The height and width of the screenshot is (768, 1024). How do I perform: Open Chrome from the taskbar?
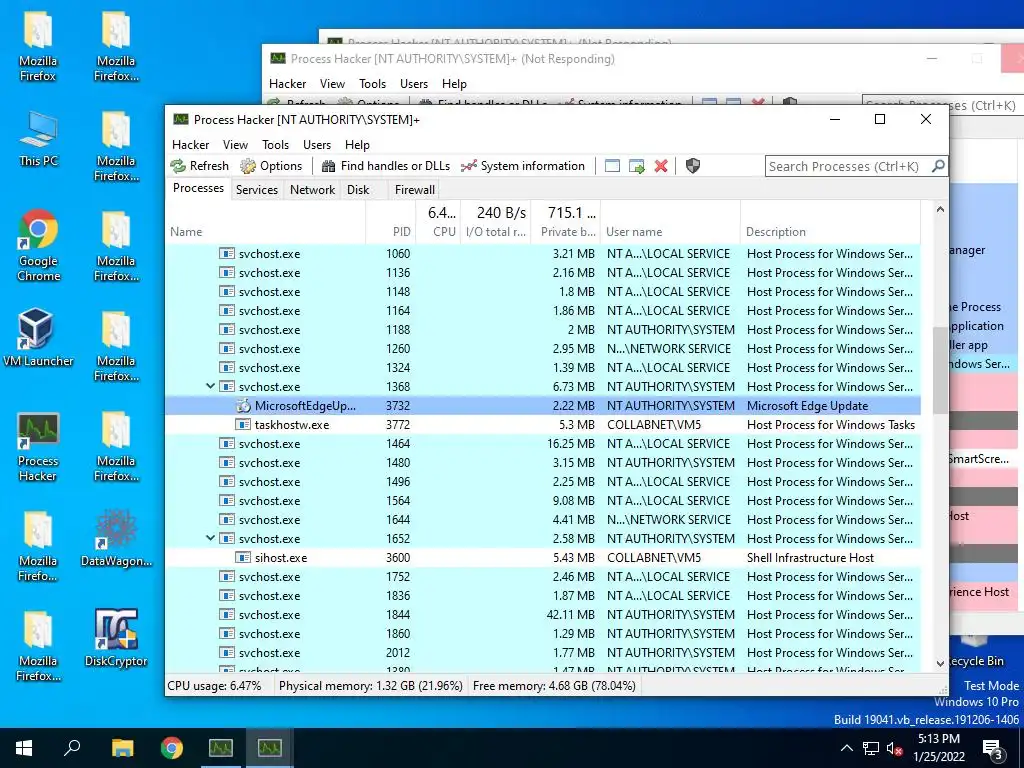pos(172,748)
